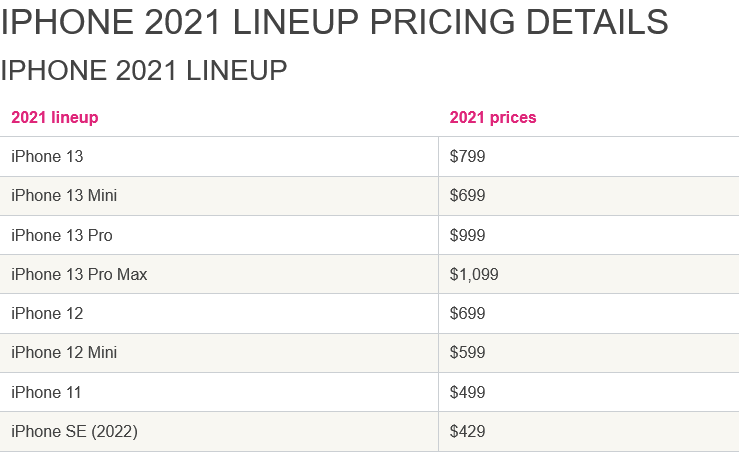
Task: Click the iPhone 12 $699 price
Action: tap(468, 313)
